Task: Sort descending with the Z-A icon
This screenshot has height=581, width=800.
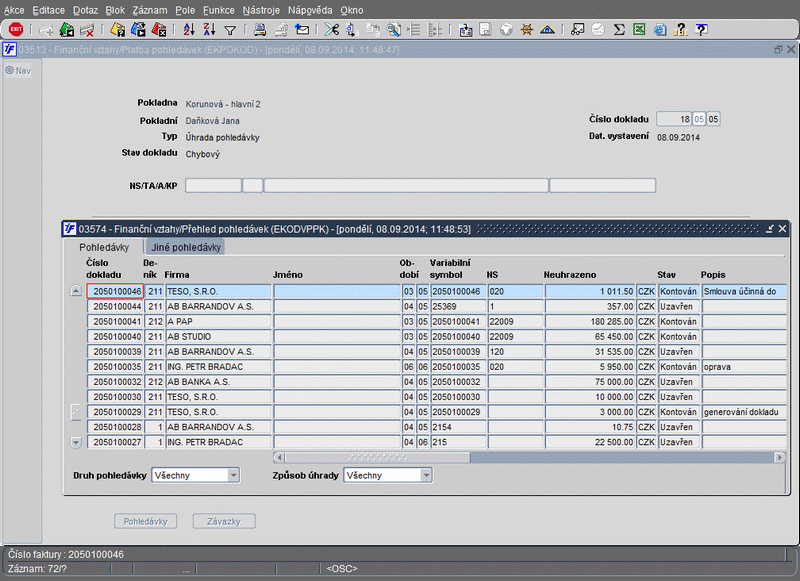Action: 209,30
